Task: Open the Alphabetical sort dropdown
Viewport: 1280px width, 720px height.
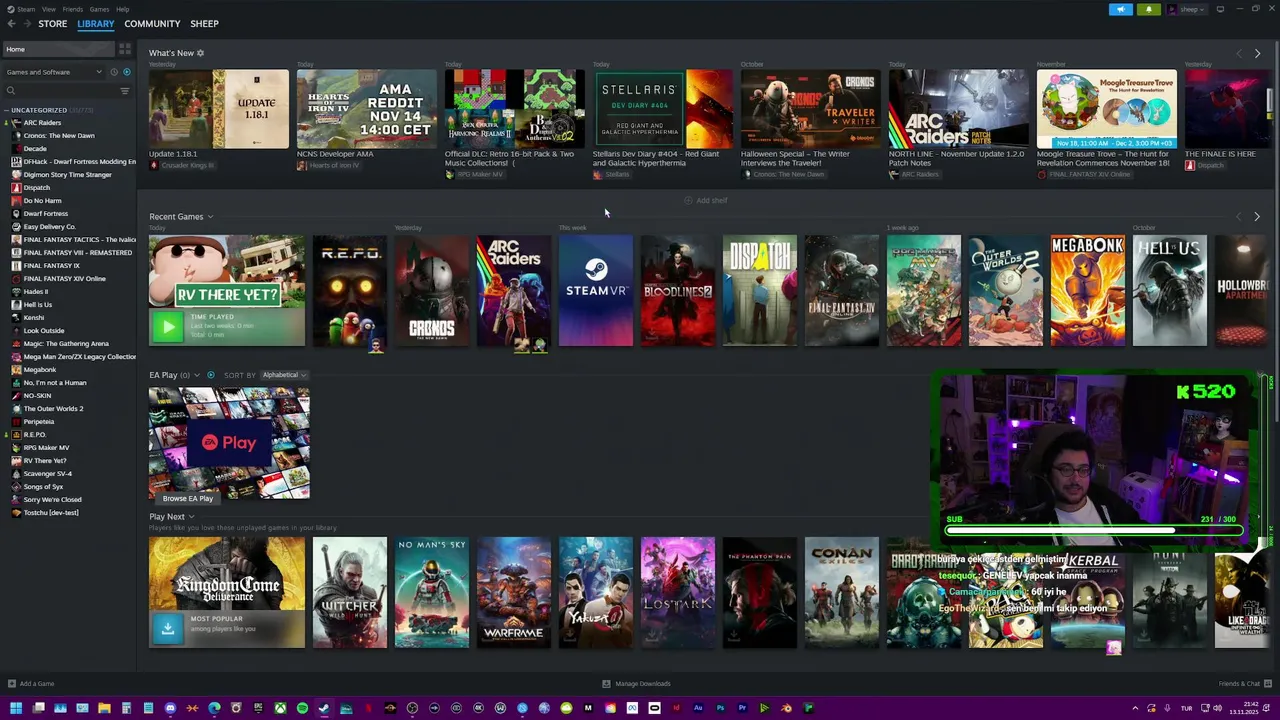Action: pos(284,375)
